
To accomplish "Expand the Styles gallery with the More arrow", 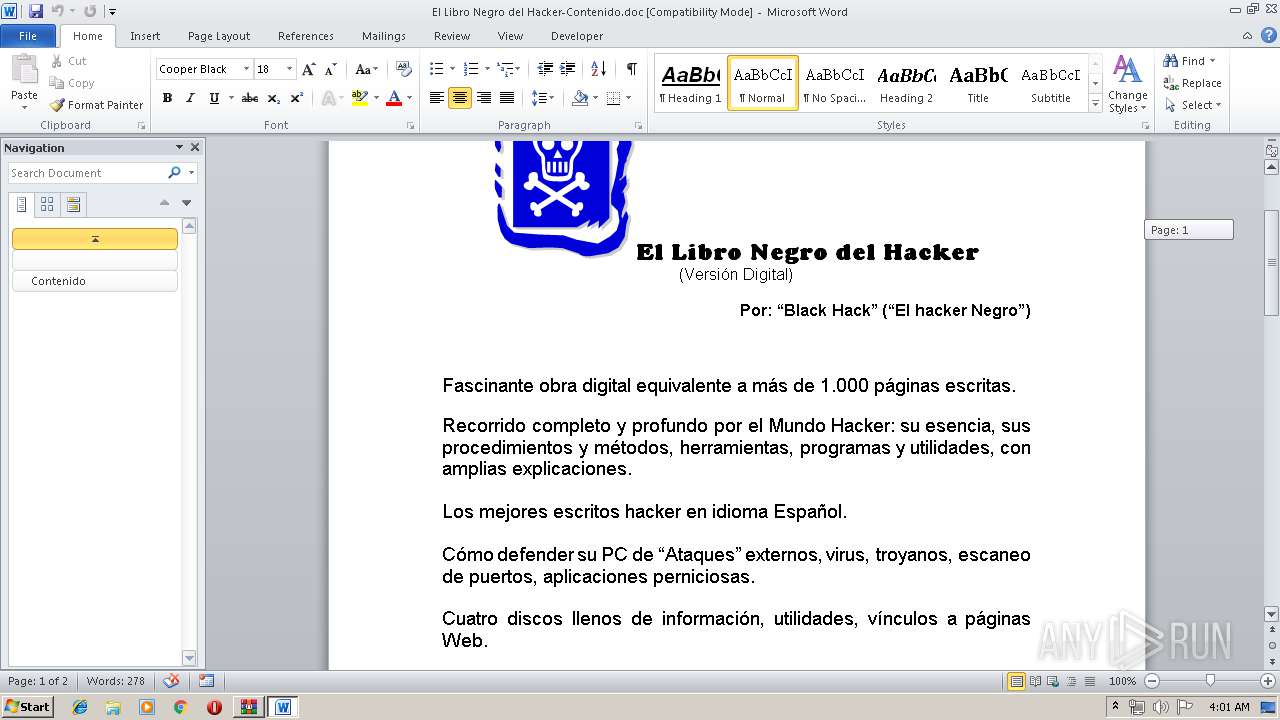I will pos(1095,105).
